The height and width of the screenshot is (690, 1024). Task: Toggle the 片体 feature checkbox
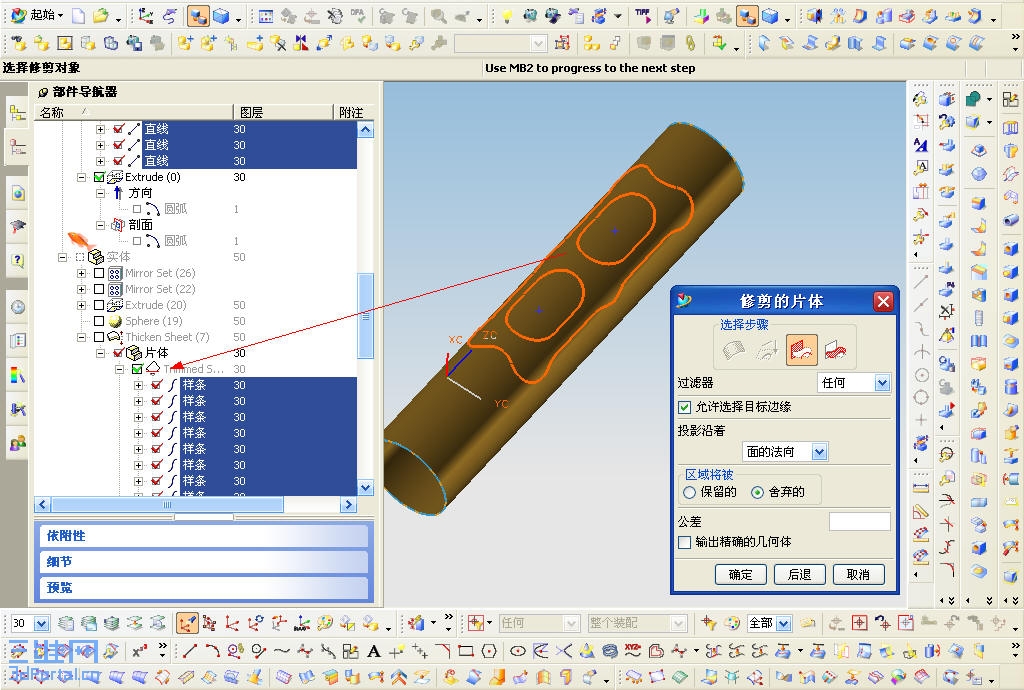click(x=118, y=353)
